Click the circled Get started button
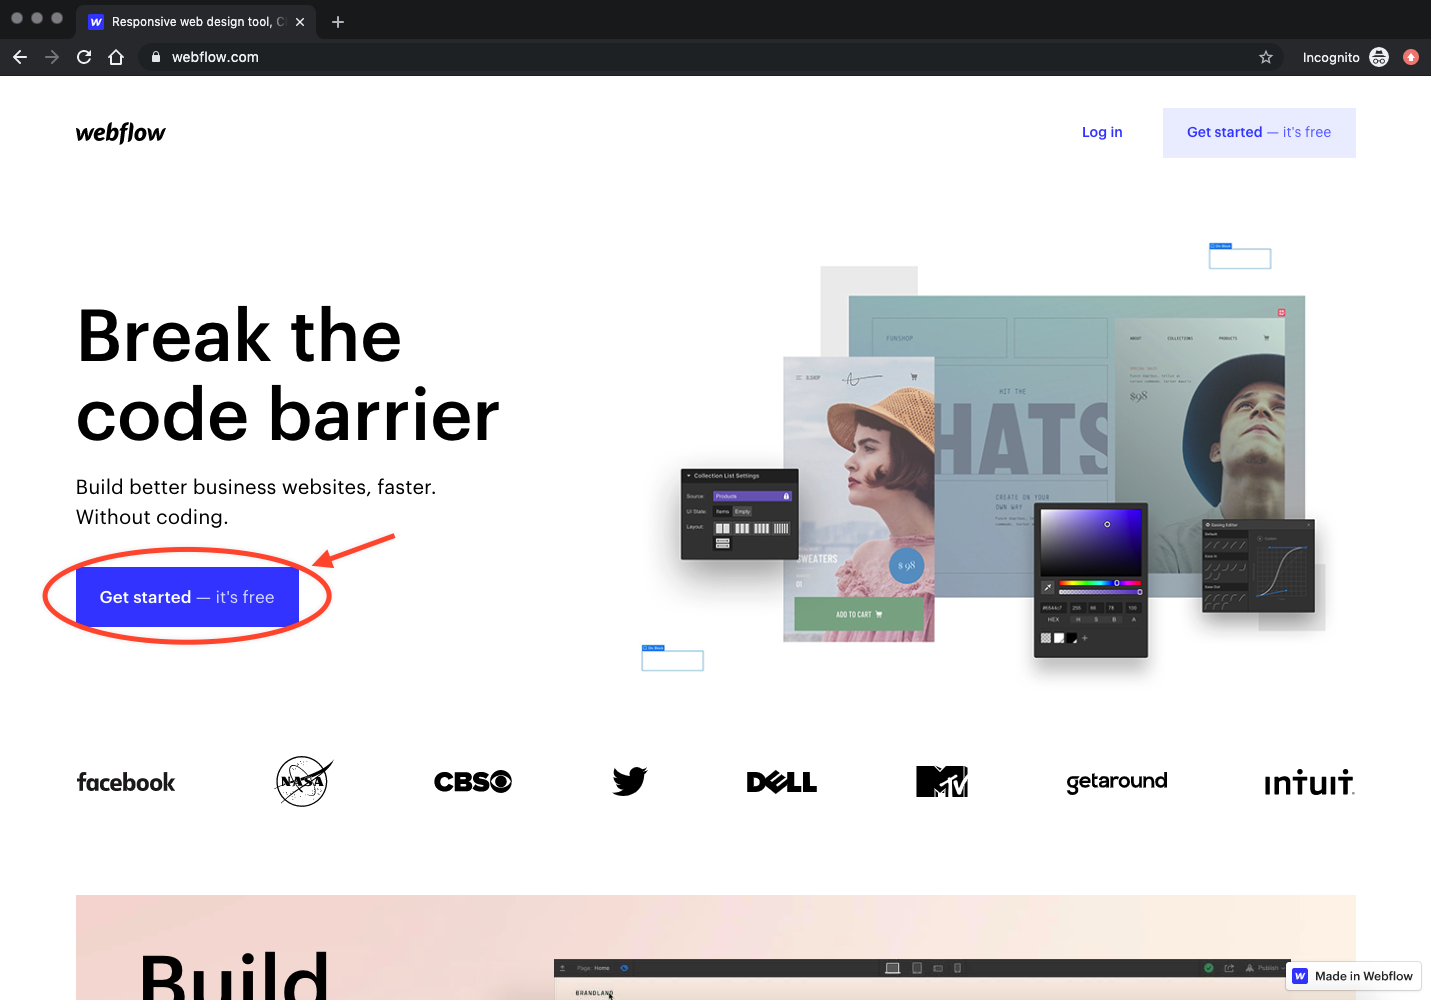Viewport: 1431px width, 1000px height. (x=187, y=596)
